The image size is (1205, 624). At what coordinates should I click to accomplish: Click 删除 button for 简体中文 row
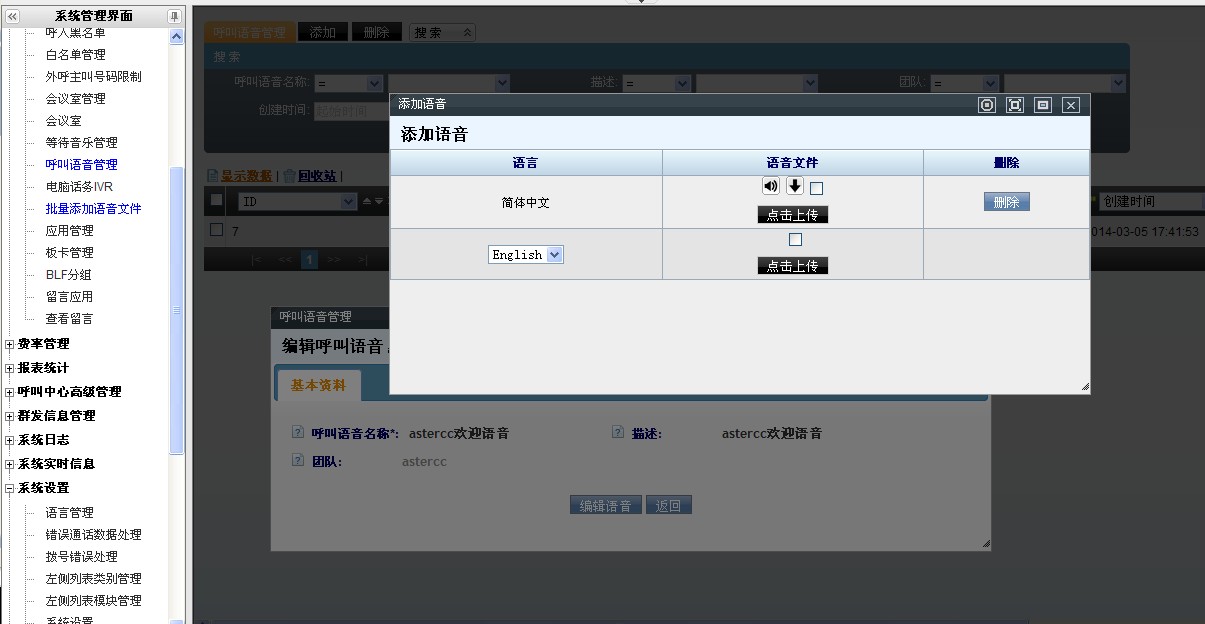[x=1006, y=202]
